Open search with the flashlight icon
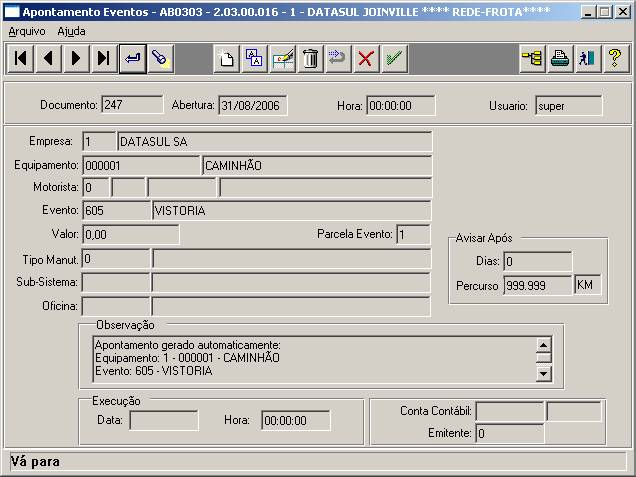This screenshot has height=477, width=636. coord(161,58)
